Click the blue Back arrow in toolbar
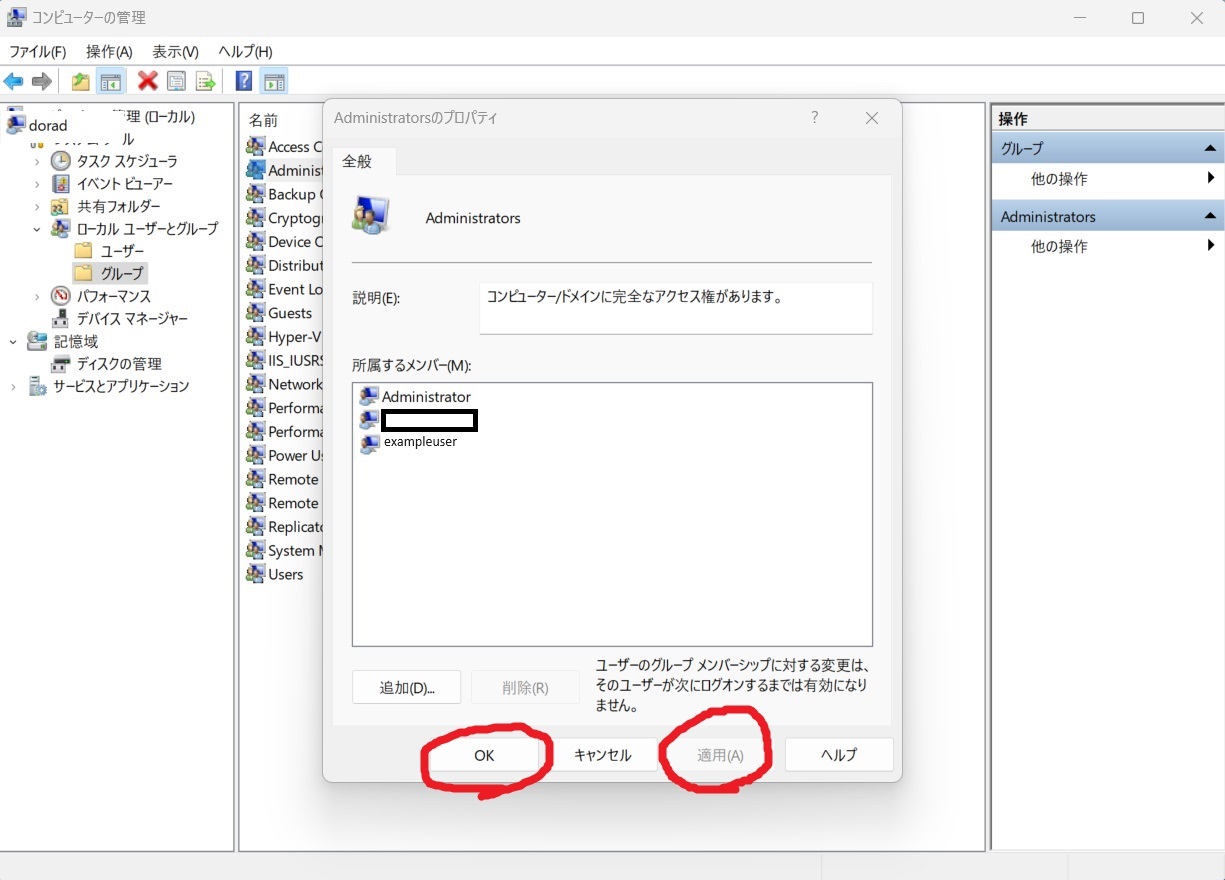This screenshot has width=1225, height=880. click(13, 82)
